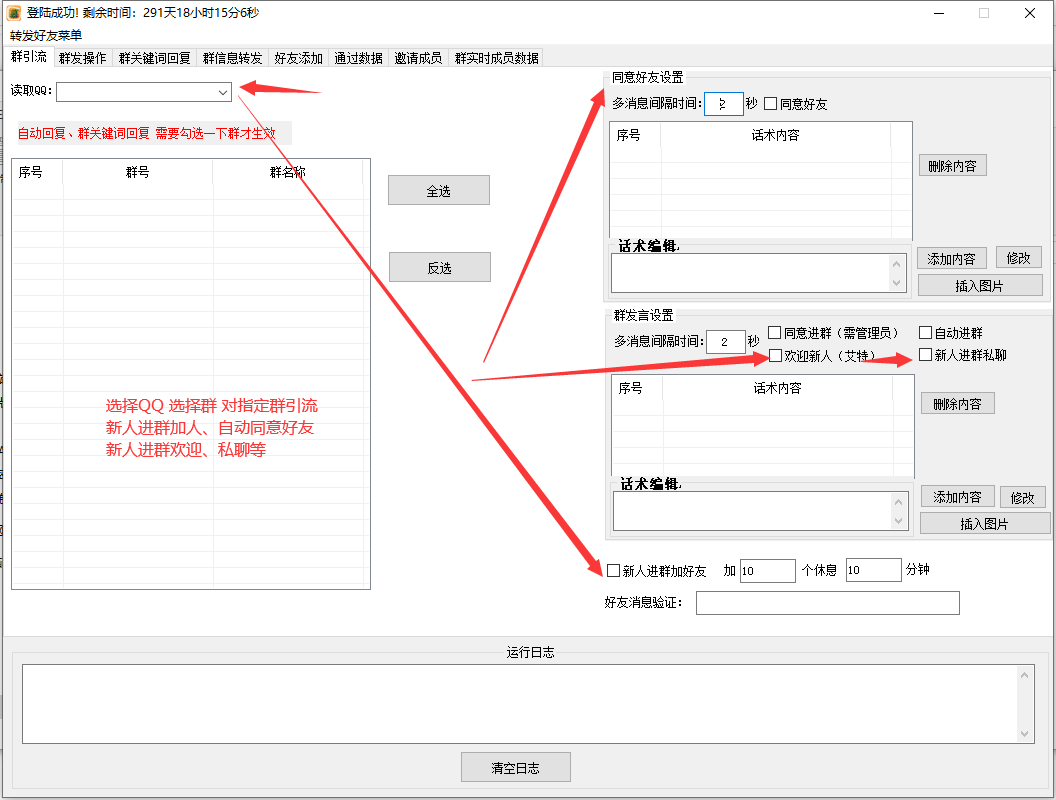This screenshot has height=800, width=1056.
Task: Click 添加内容 in 群发言设置
Action: click(958, 496)
